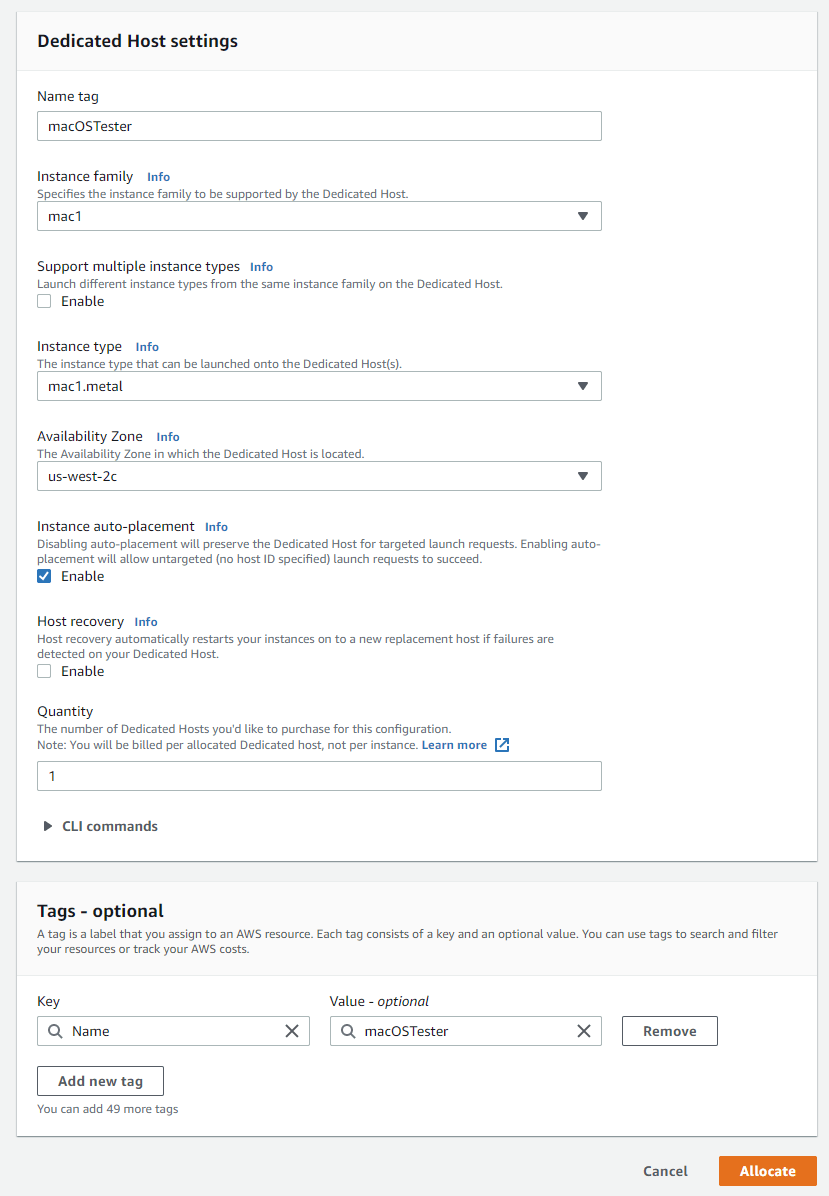Viewport: 829px width, 1196px height.
Task: Remove the Name tag row
Action: (669, 1031)
